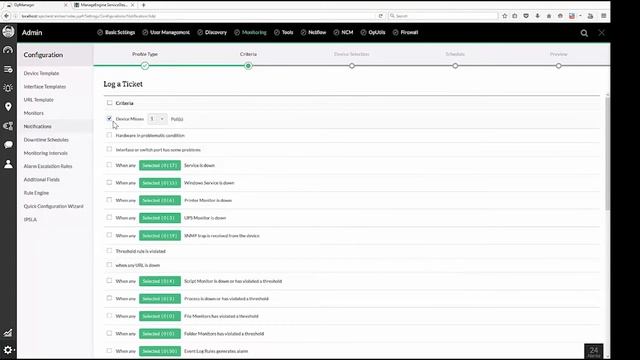This screenshot has height=360, width=640.
Task: Open the Inventory list icon in left rail
Action: [x=8, y=69]
